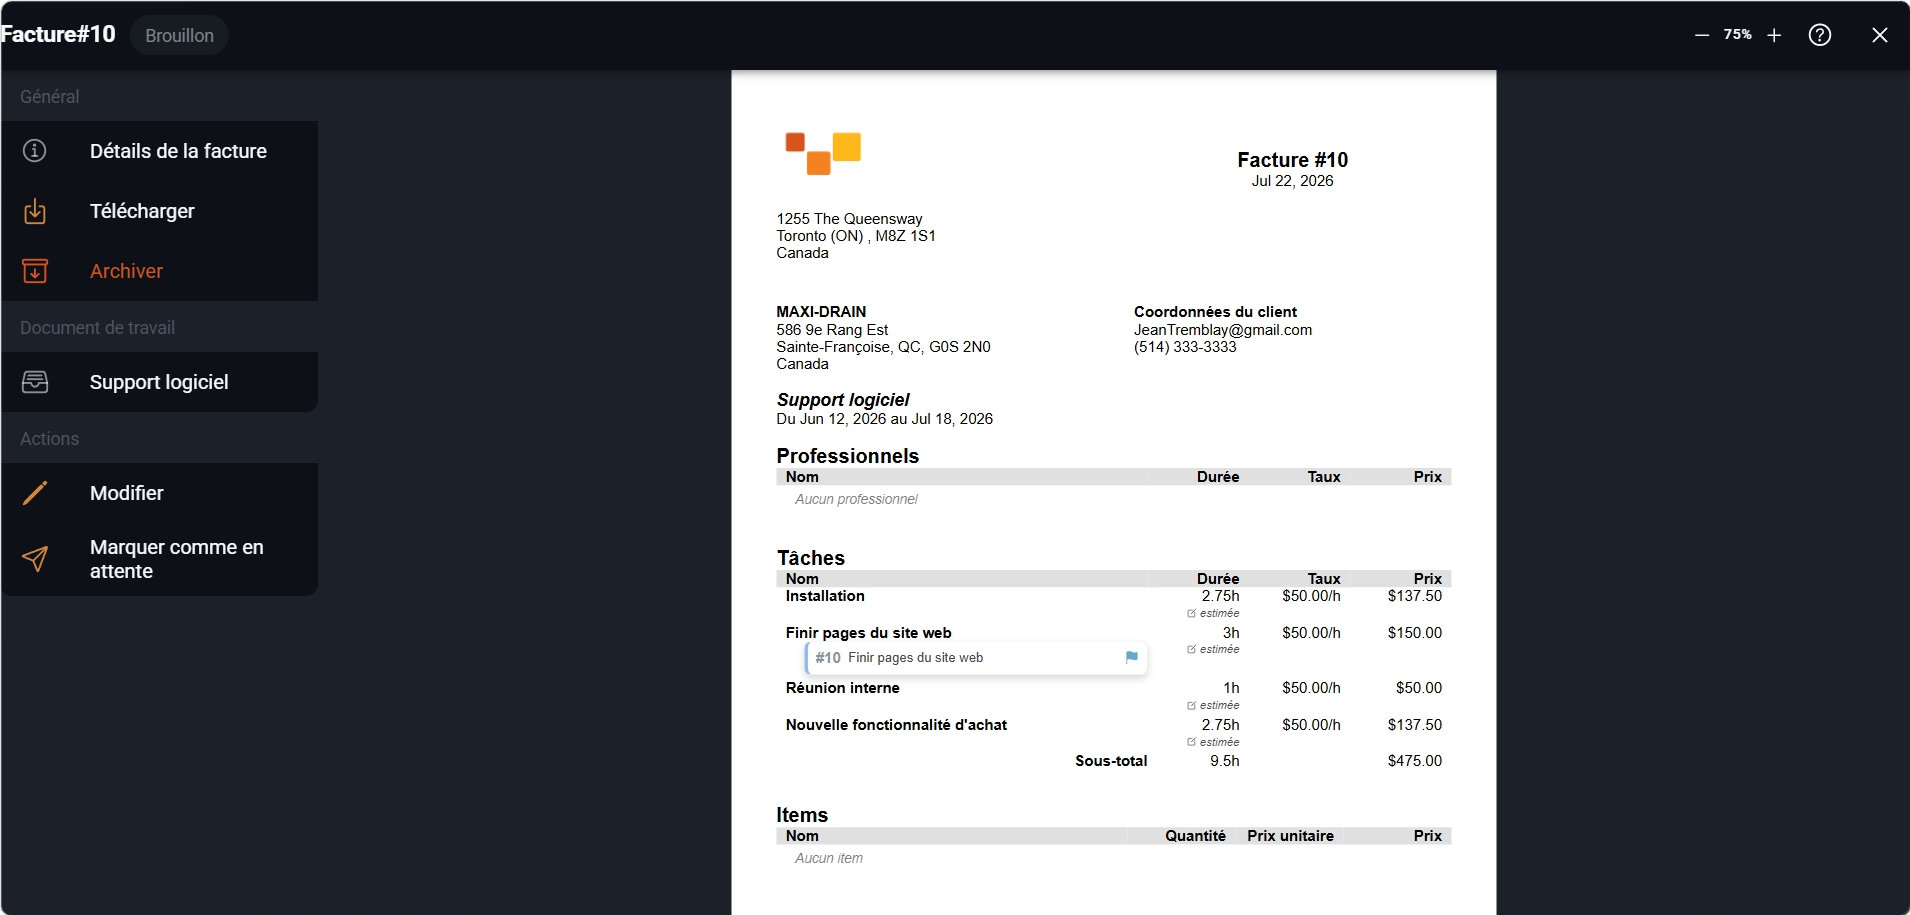Zoom in with the plus button
The image size is (1910, 915).
pos(1774,35)
